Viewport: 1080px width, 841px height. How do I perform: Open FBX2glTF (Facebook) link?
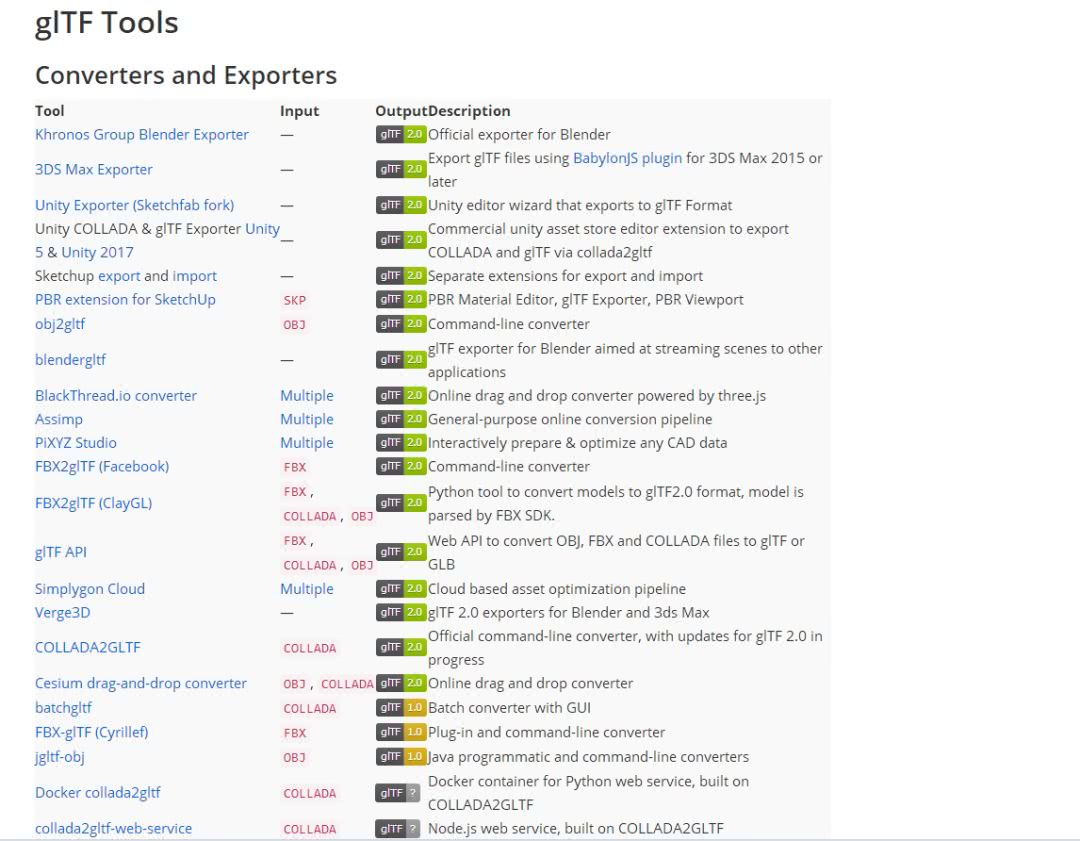[x=102, y=466]
